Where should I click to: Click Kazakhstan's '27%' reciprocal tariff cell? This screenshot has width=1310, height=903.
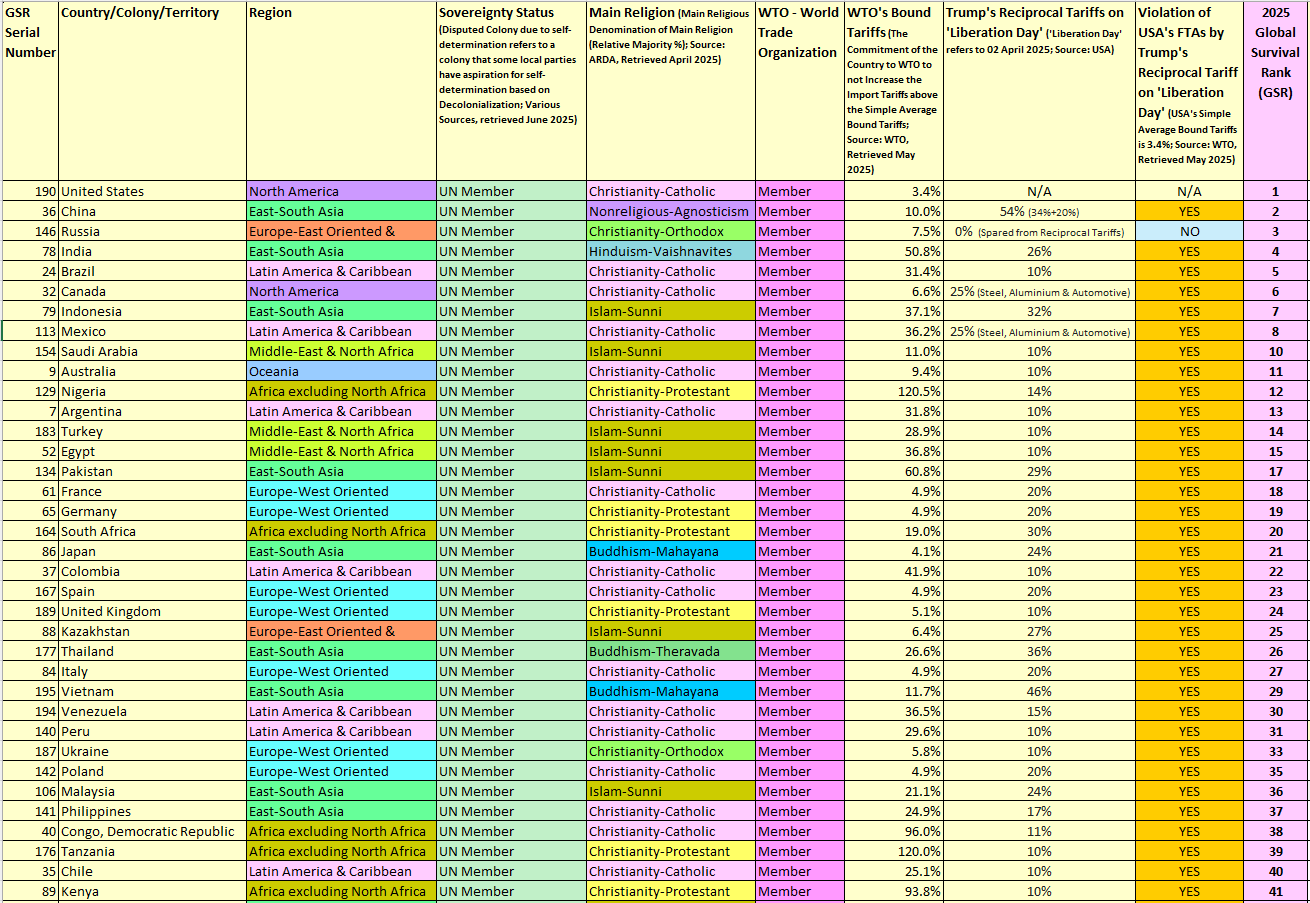[x=1039, y=631]
